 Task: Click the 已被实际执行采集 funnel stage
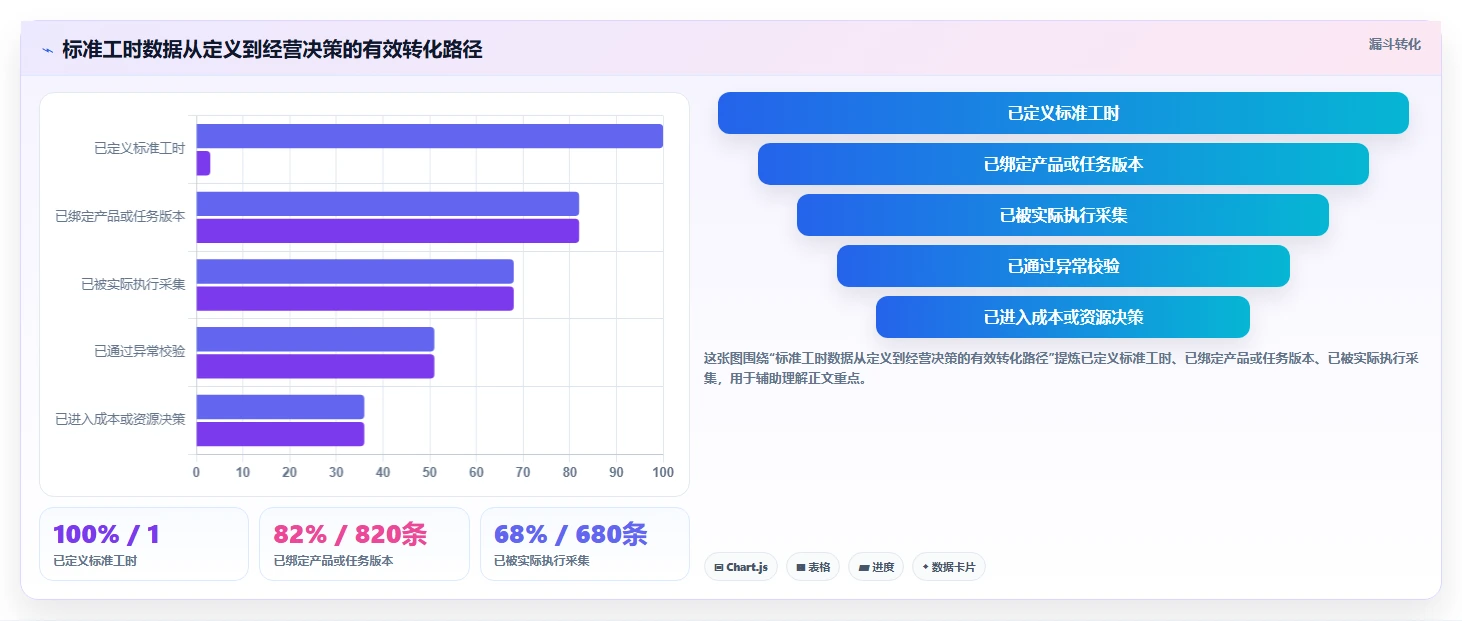coord(1063,215)
